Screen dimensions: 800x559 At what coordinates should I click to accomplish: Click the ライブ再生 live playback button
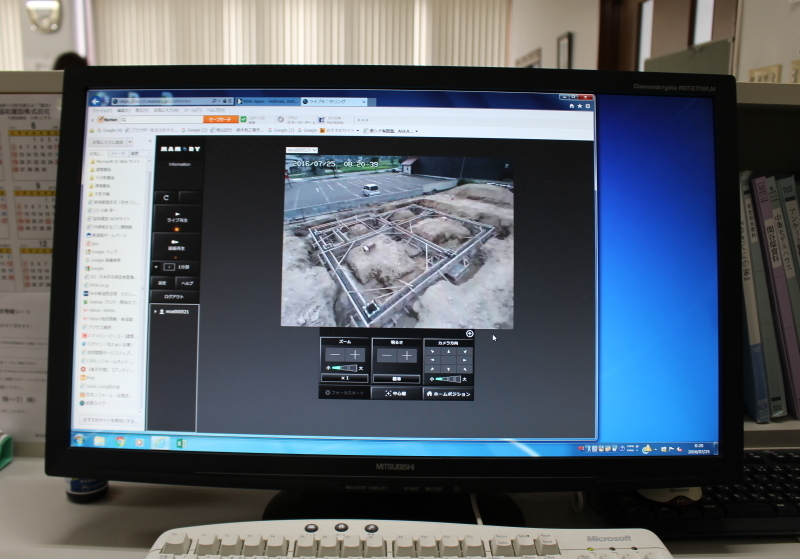point(174,219)
